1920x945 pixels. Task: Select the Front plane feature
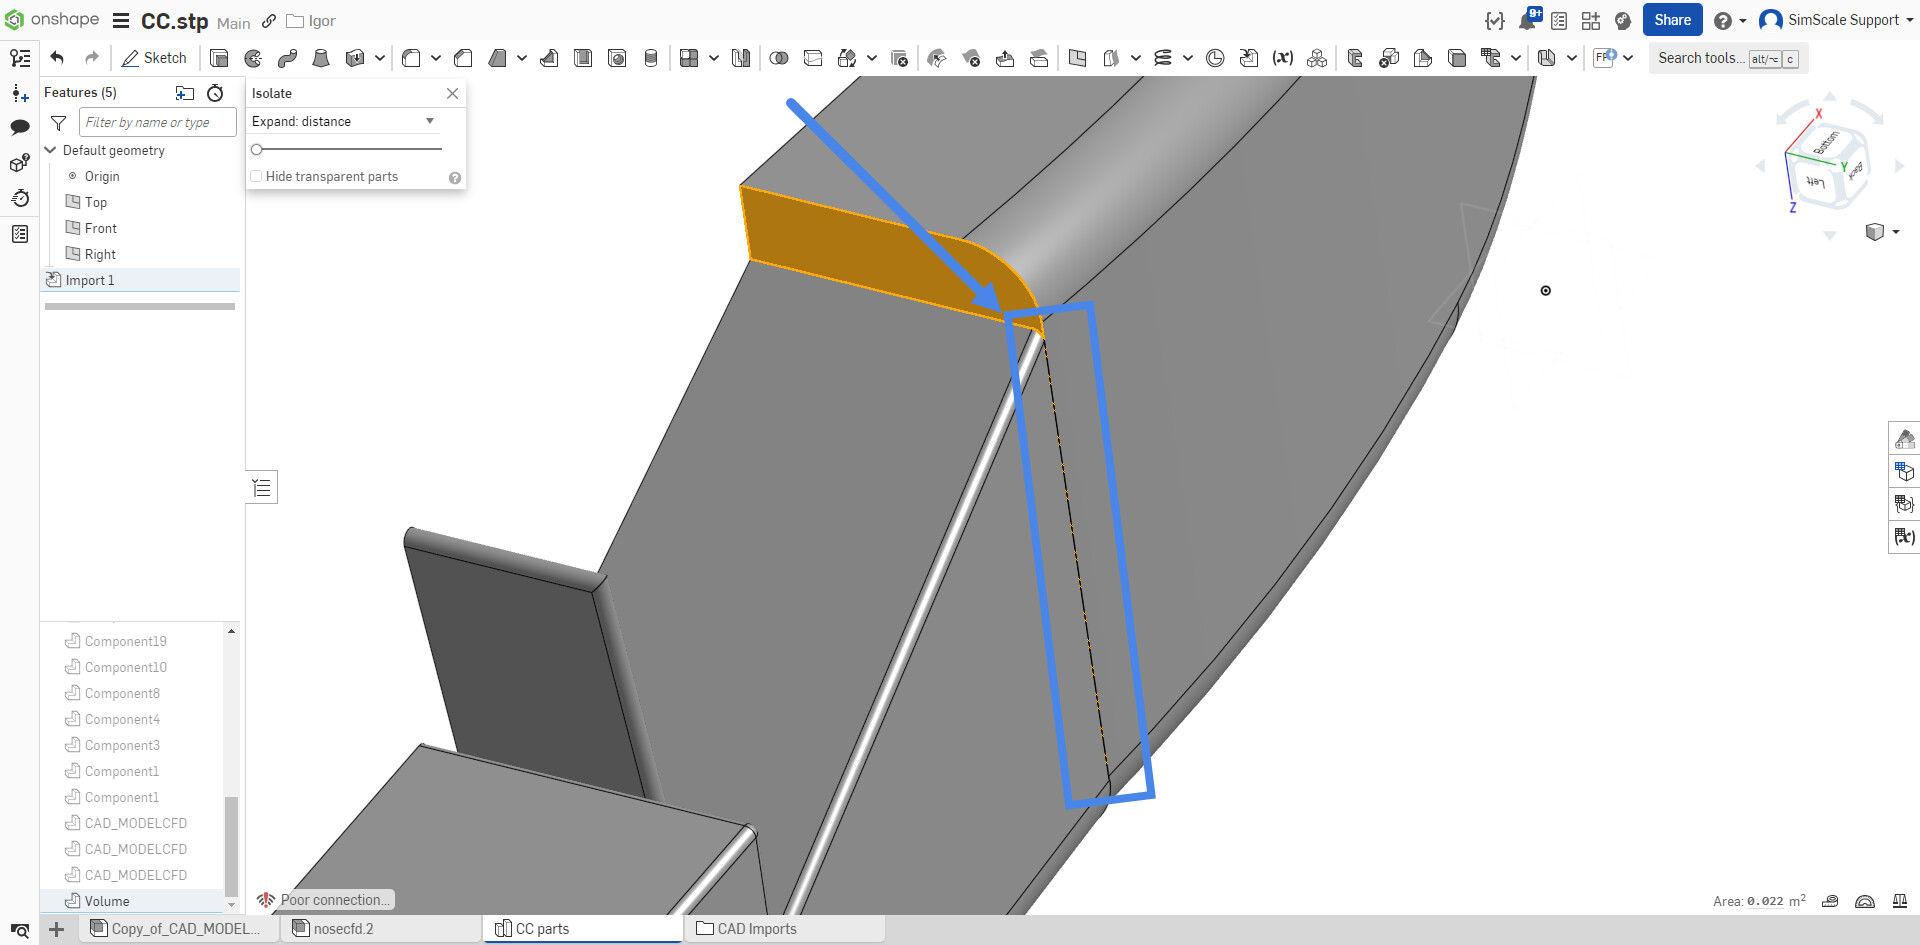(x=101, y=228)
